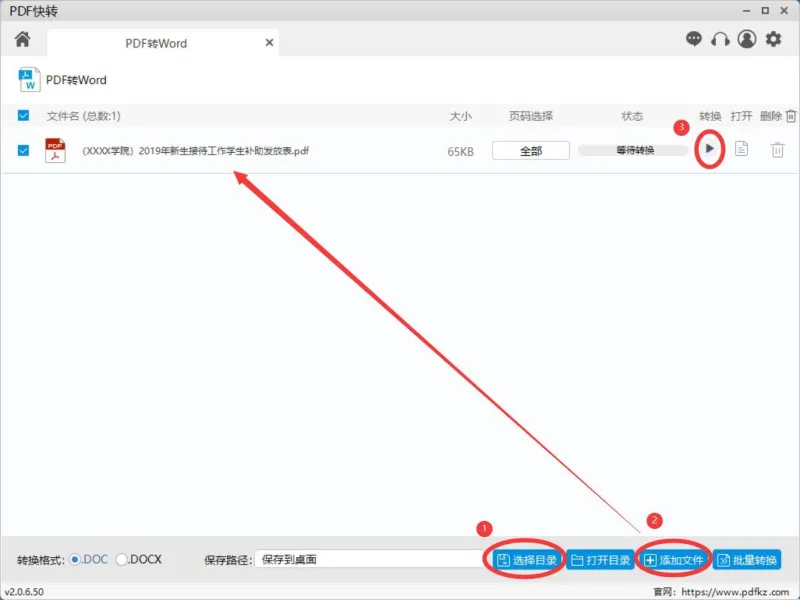The image size is (800, 600).
Task: Click the 页码选择 column header
Action: [x=531, y=116]
